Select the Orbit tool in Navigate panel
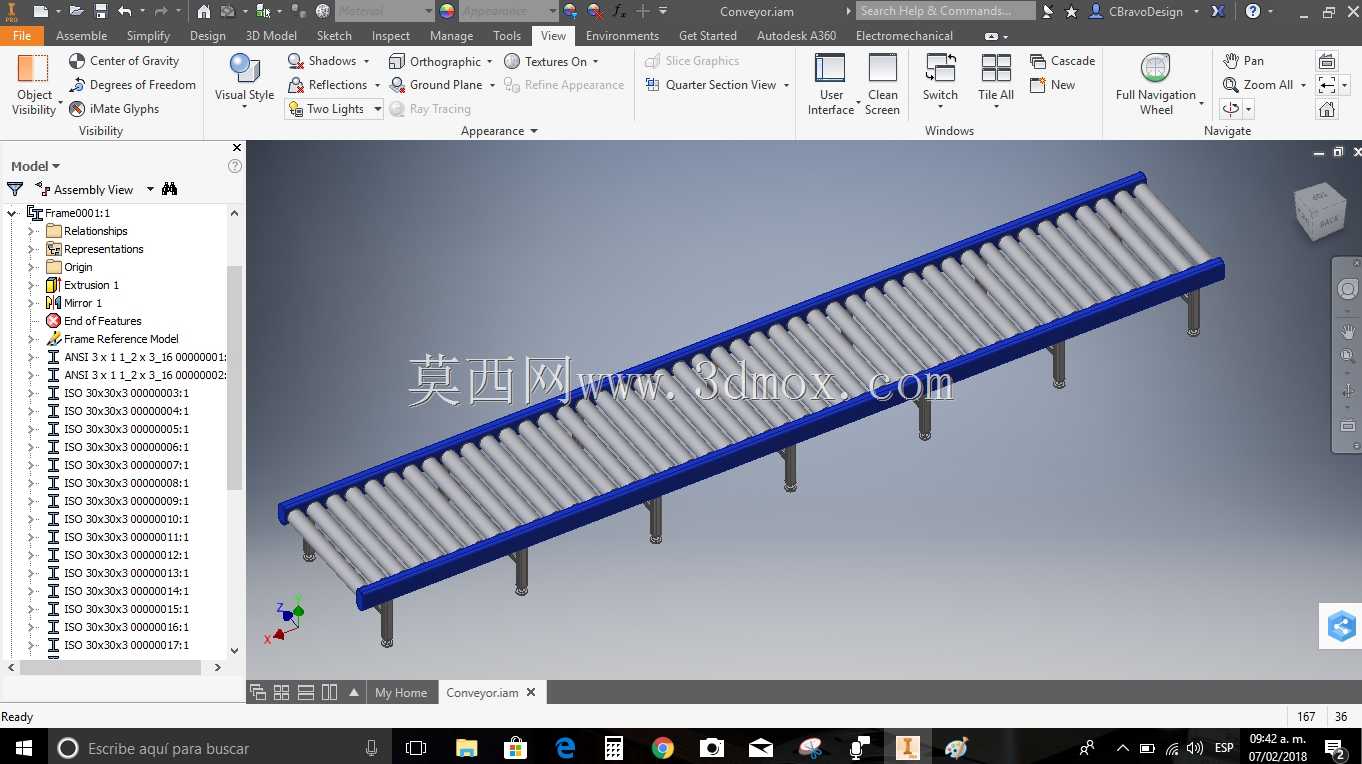 tap(1232, 109)
